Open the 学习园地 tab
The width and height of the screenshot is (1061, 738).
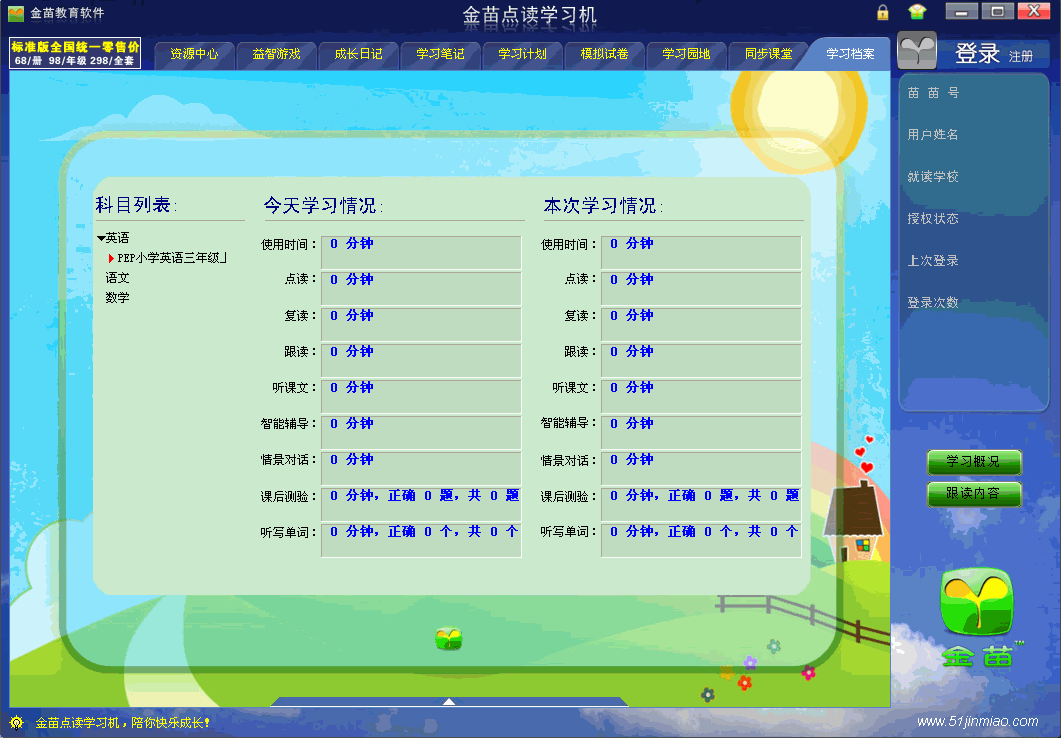coord(686,54)
